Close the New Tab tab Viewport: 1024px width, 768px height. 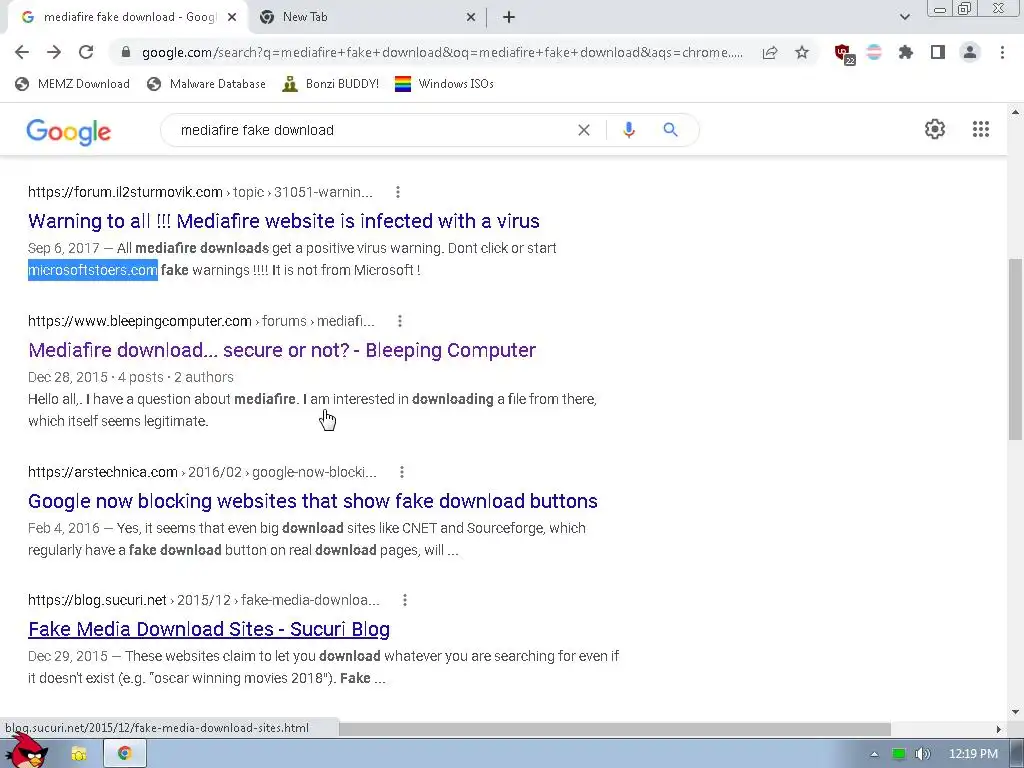471,17
